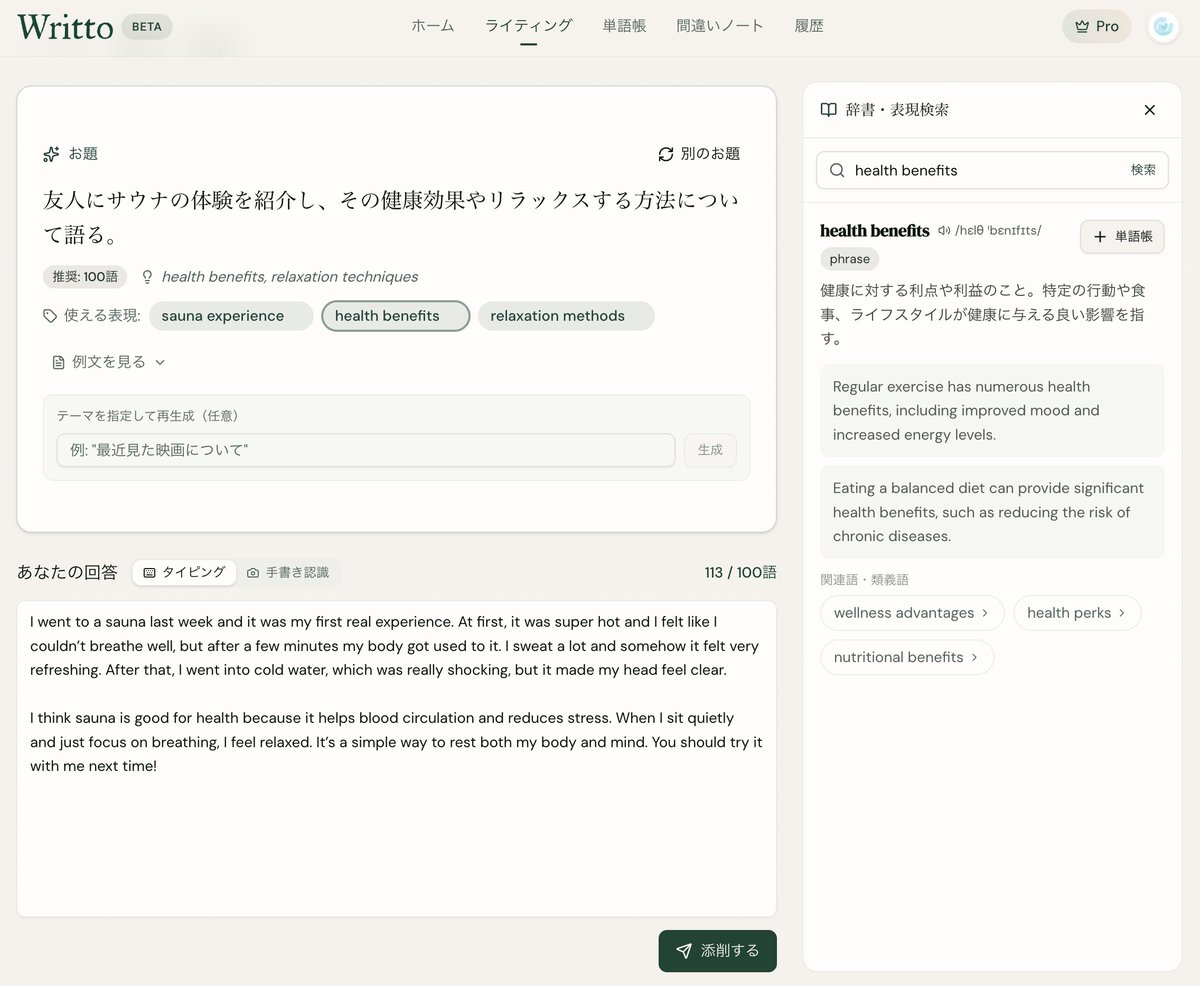1200x986 pixels.
Task: Submit the answer with 添削する
Action: pos(717,951)
